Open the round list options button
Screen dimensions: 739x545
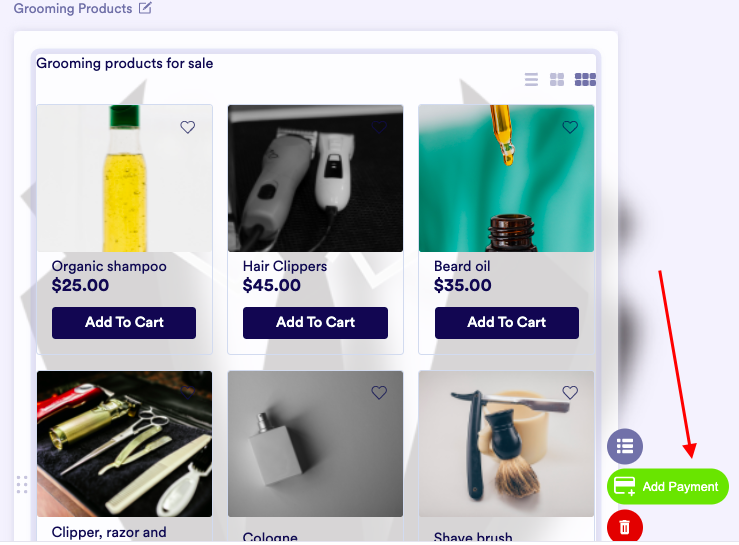click(625, 446)
